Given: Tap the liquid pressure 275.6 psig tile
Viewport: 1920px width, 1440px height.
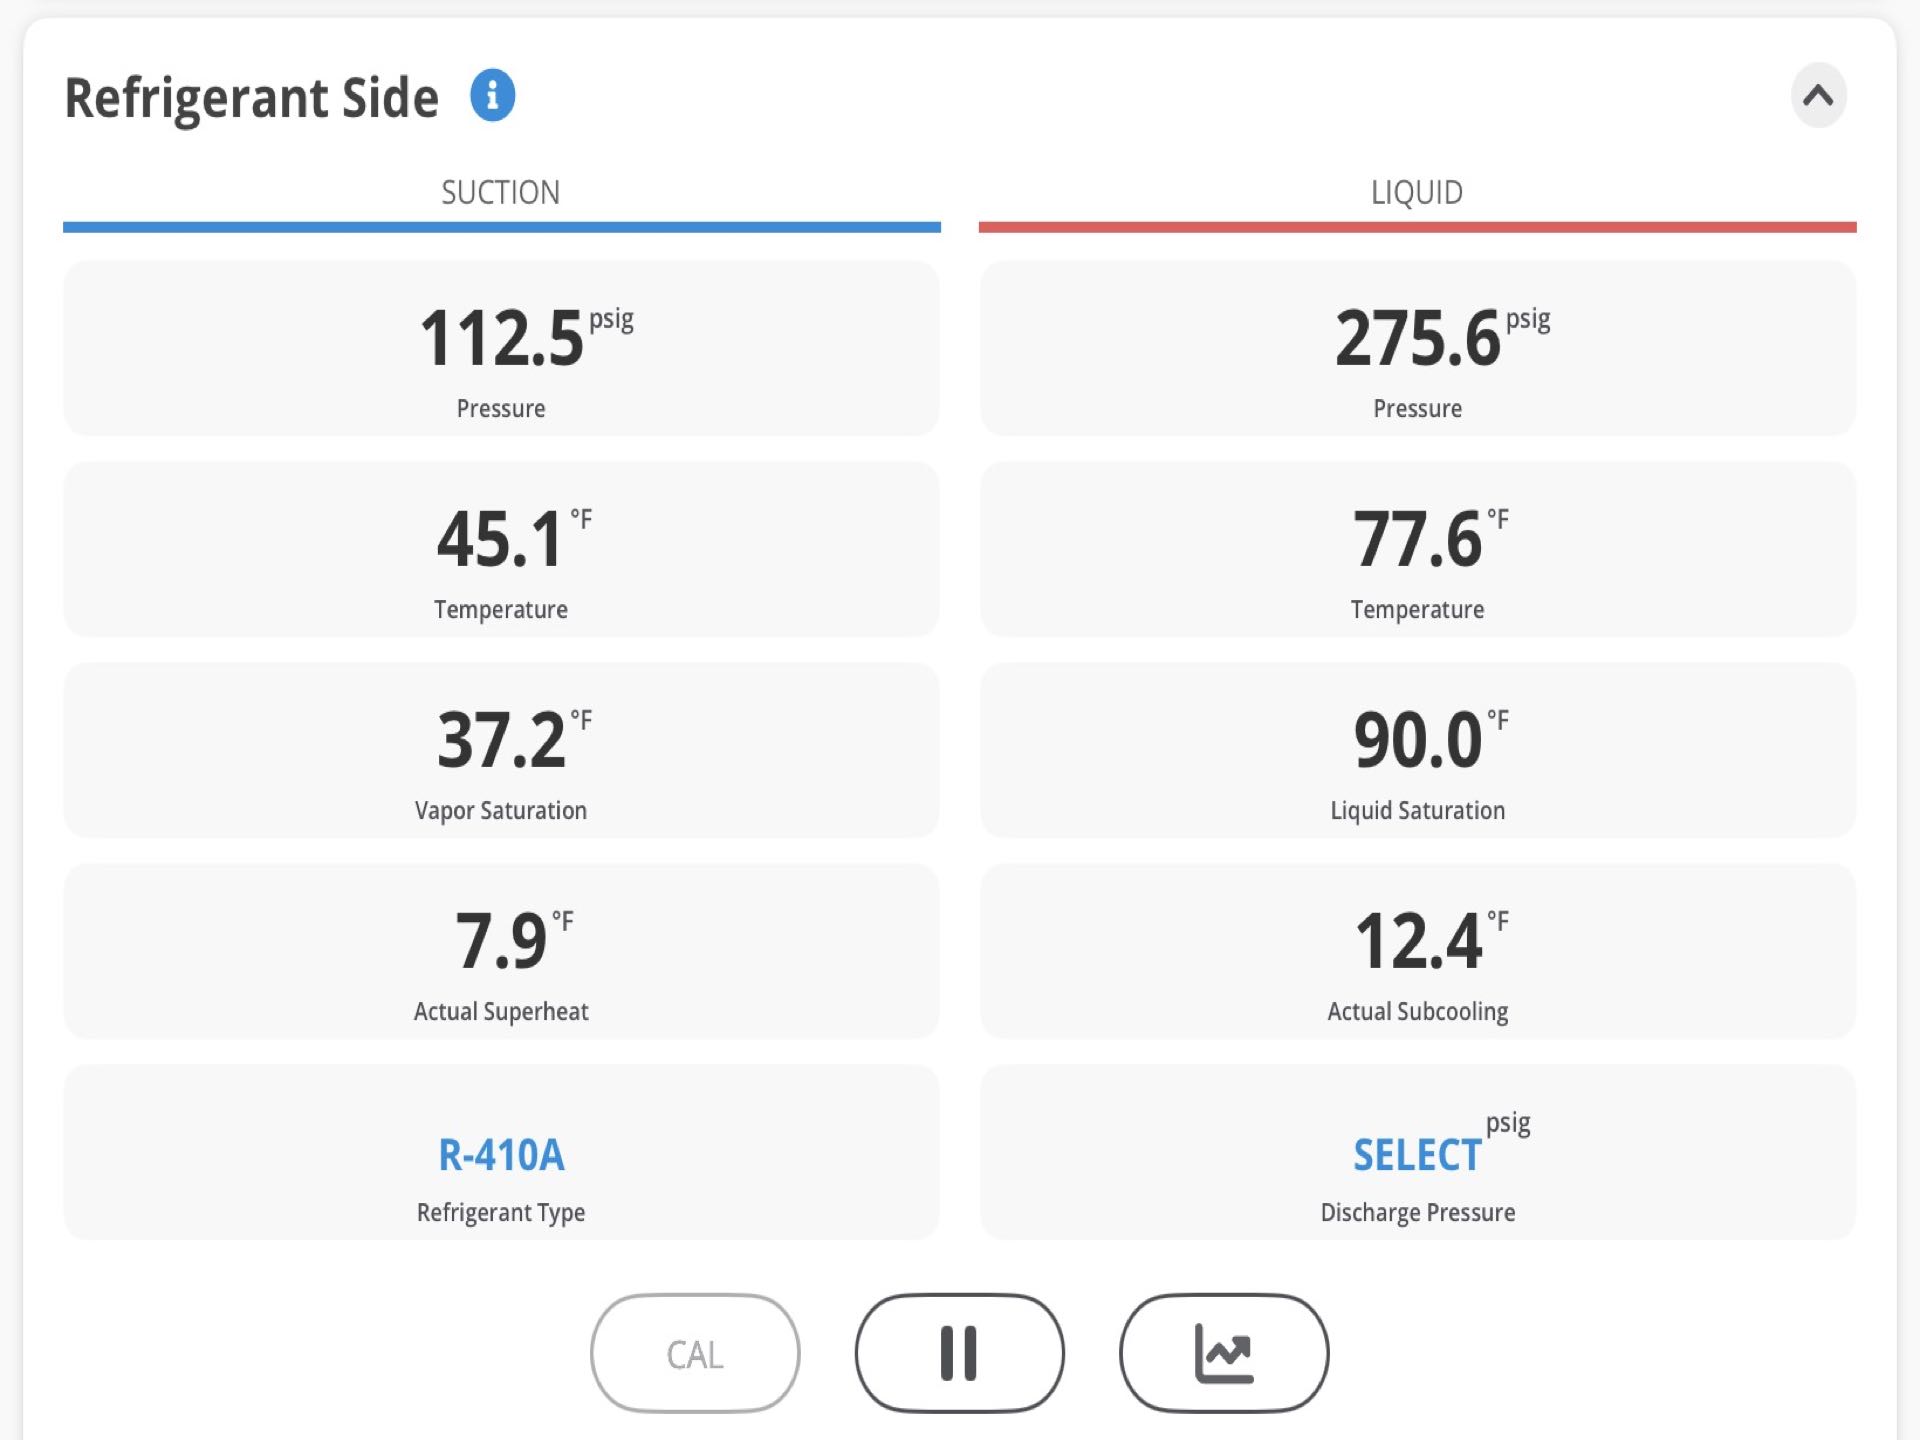Looking at the screenshot, I should pyautogui.click(x=1417, y=348).
